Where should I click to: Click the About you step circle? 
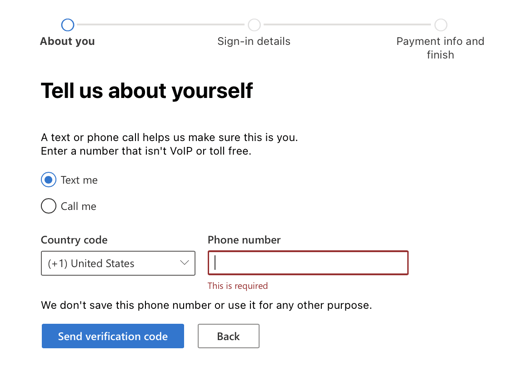(x=67, y=25)
